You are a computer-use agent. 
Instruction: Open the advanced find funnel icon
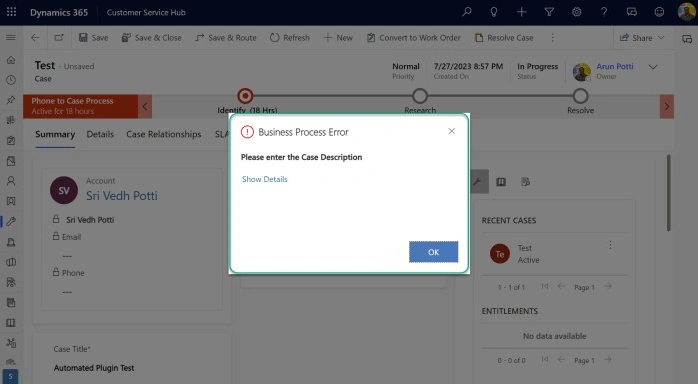(549, 12)
